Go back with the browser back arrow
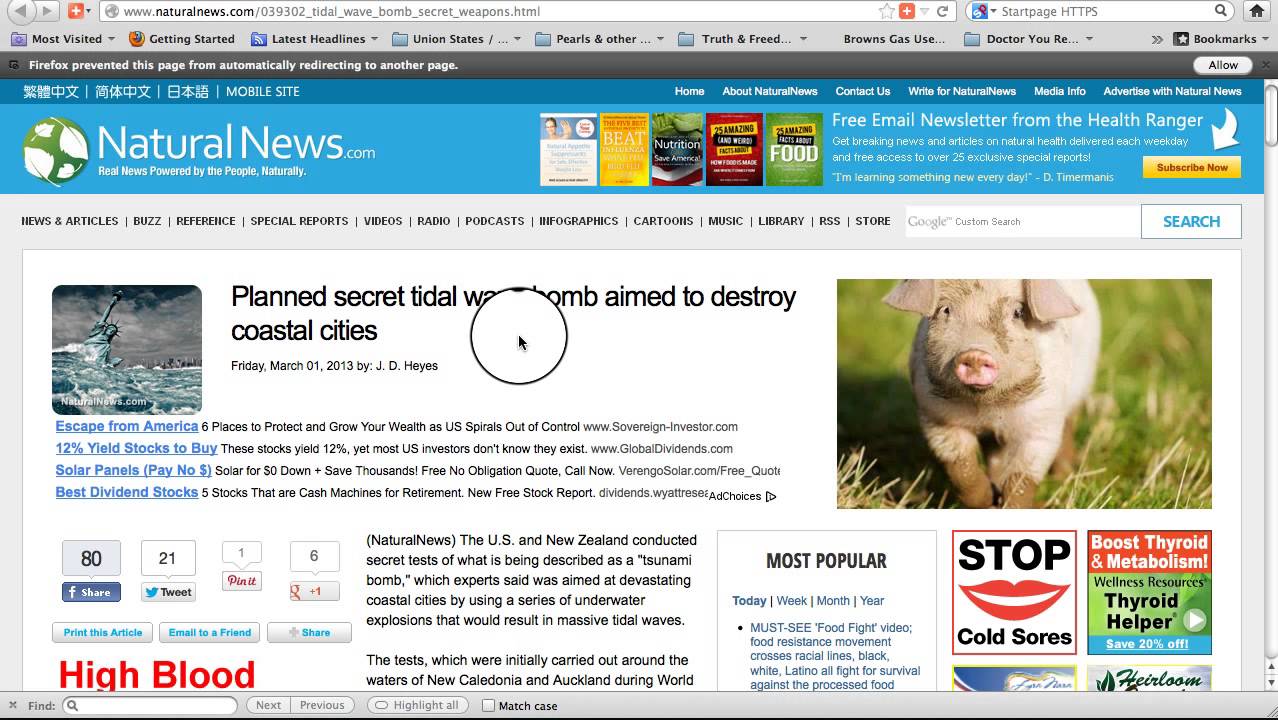Viewport: 1278px width, 720px height. 19,11
